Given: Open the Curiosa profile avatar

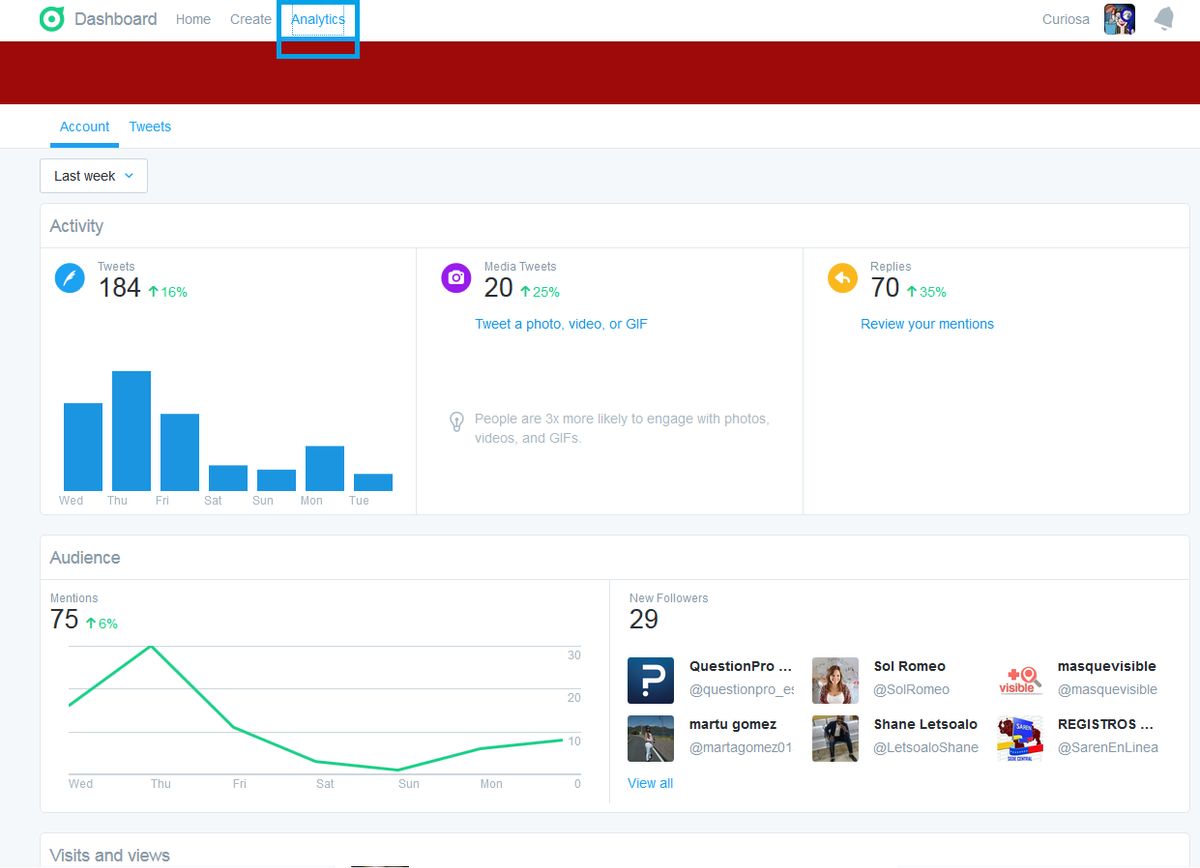Looking at the screenshot, I should [x=1119, y=18].
